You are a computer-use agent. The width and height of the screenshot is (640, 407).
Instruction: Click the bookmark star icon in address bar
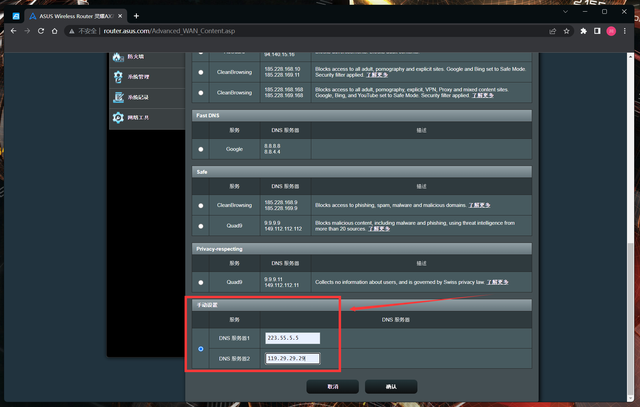(567, 32)
